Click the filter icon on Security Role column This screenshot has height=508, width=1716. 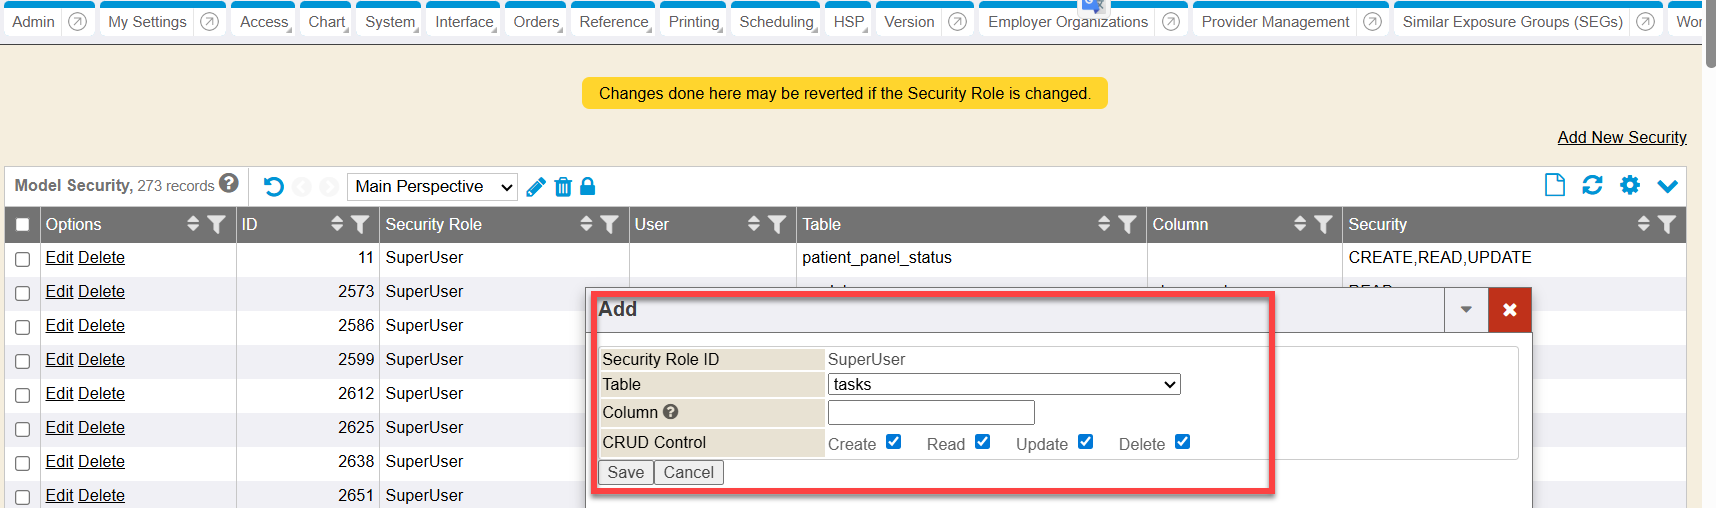[x=609, y=225]
